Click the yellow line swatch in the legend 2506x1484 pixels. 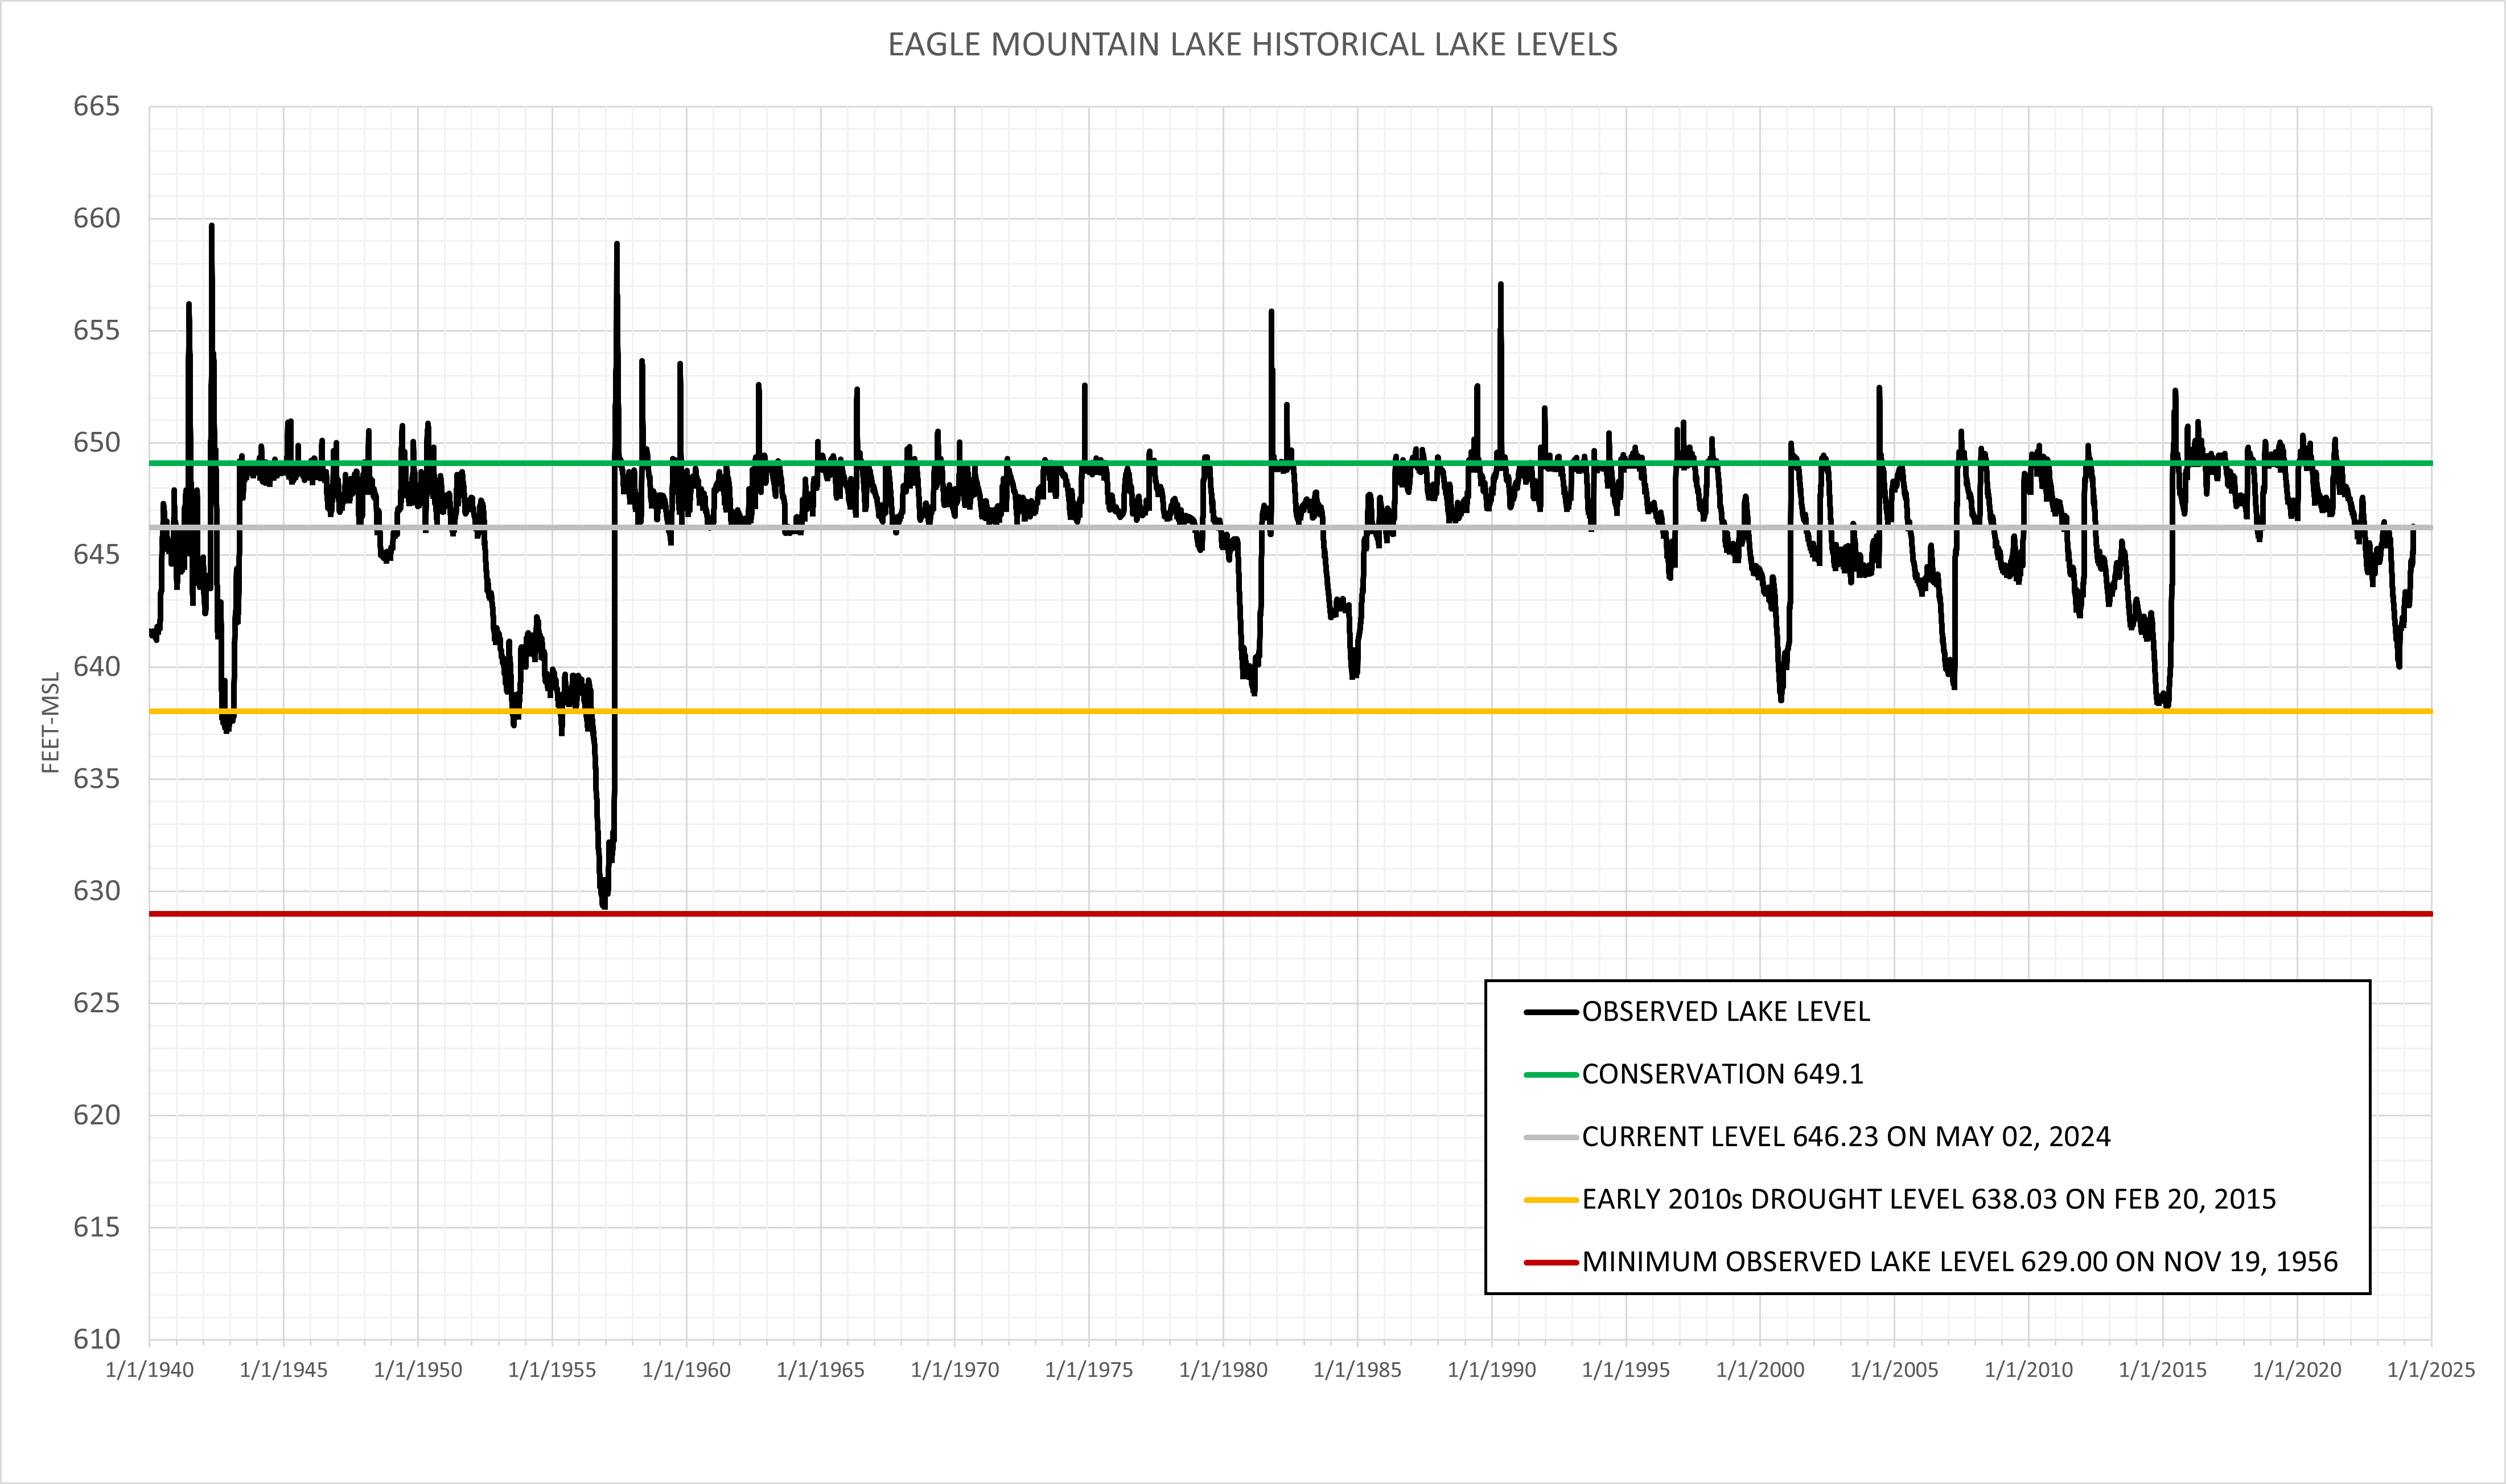click(x=1551, y=1200)
